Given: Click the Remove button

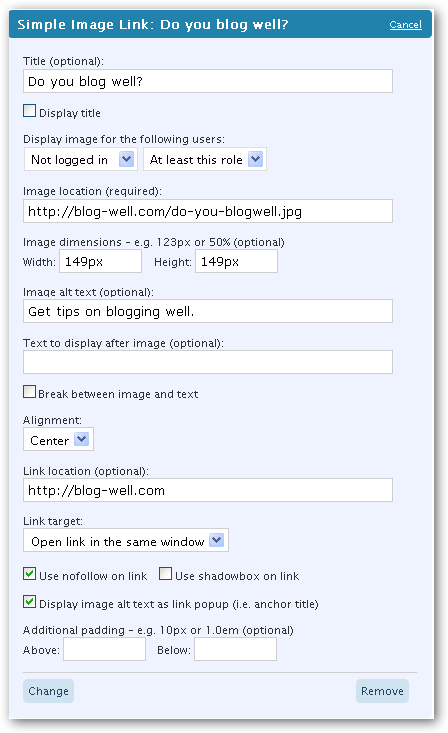Looking at the screenshot, I should pos(382,691).
